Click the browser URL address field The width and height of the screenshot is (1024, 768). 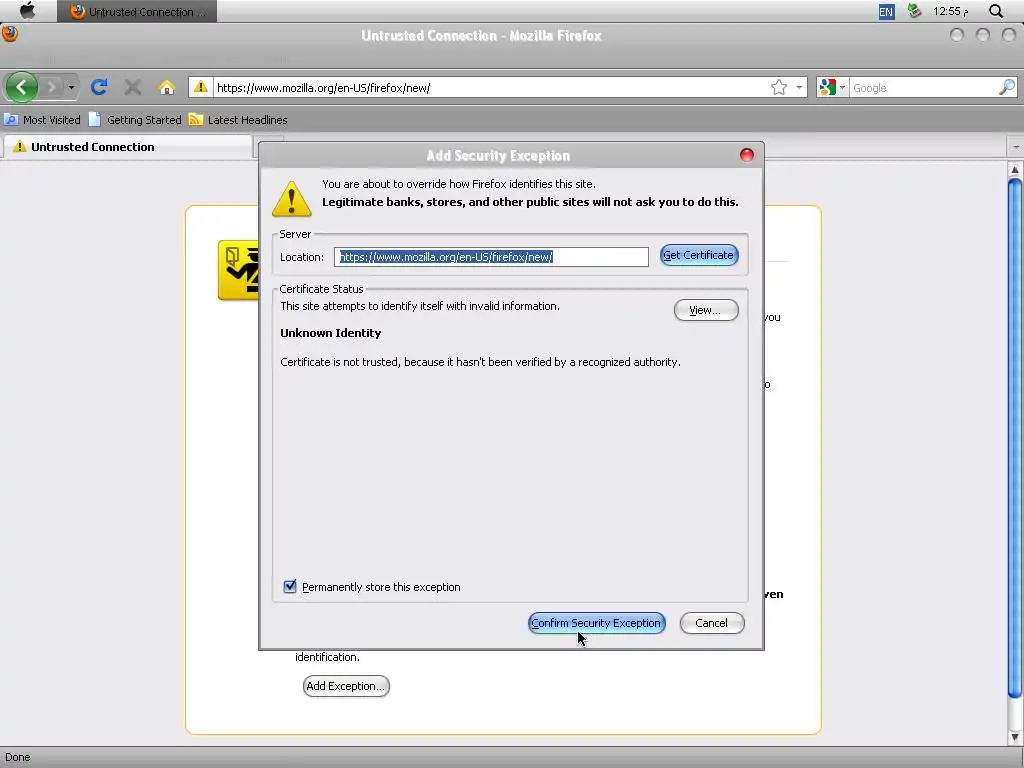[490, 88]
